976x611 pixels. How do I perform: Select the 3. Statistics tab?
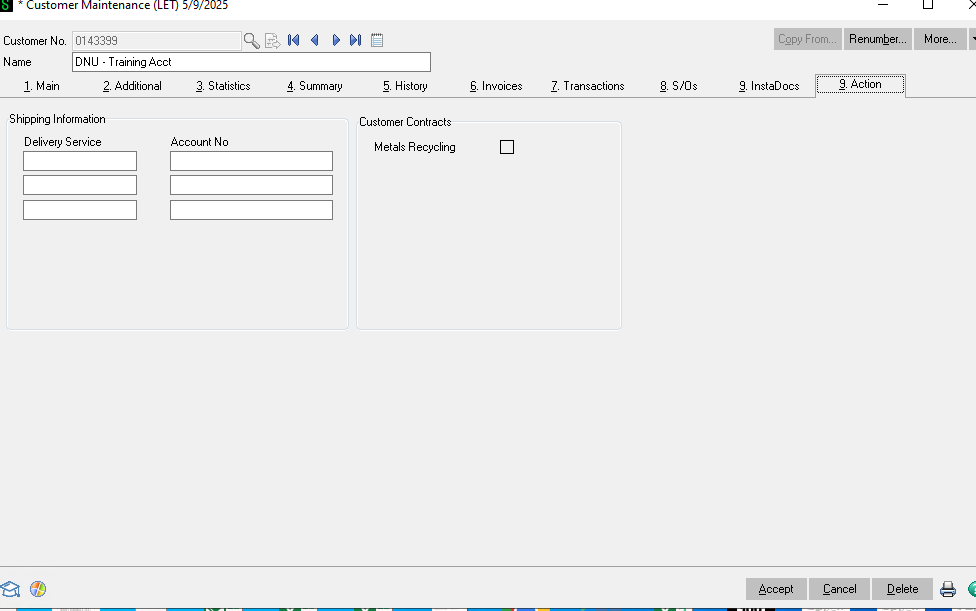coord(223,86)
